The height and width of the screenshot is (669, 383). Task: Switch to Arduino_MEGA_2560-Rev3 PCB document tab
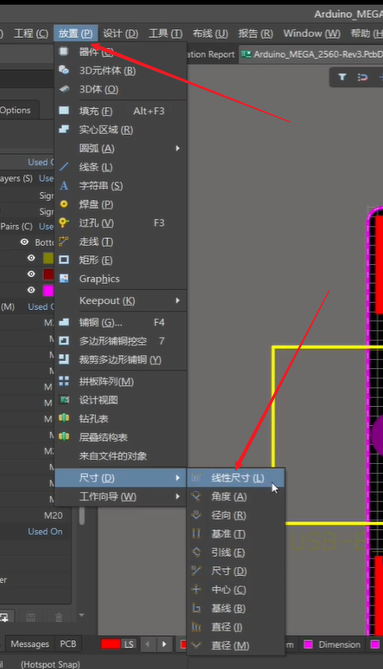311,54
